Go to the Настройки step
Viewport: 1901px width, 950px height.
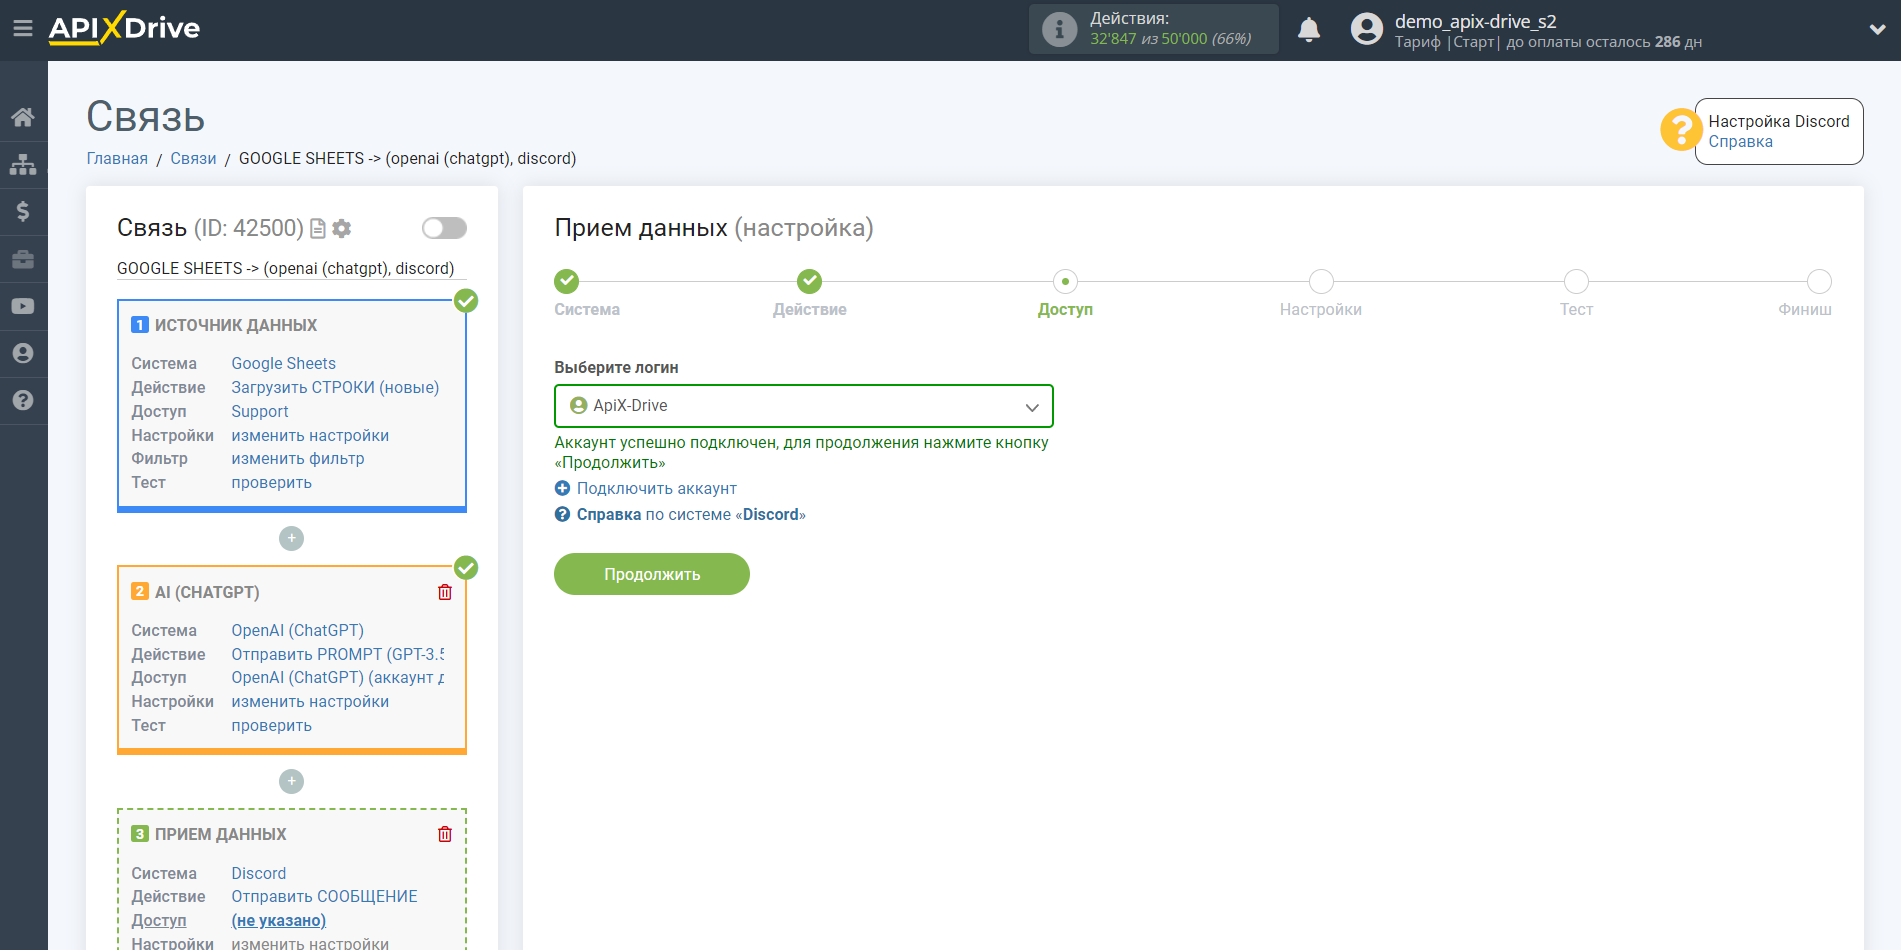pyautogui.click(x=1321, y=281)
